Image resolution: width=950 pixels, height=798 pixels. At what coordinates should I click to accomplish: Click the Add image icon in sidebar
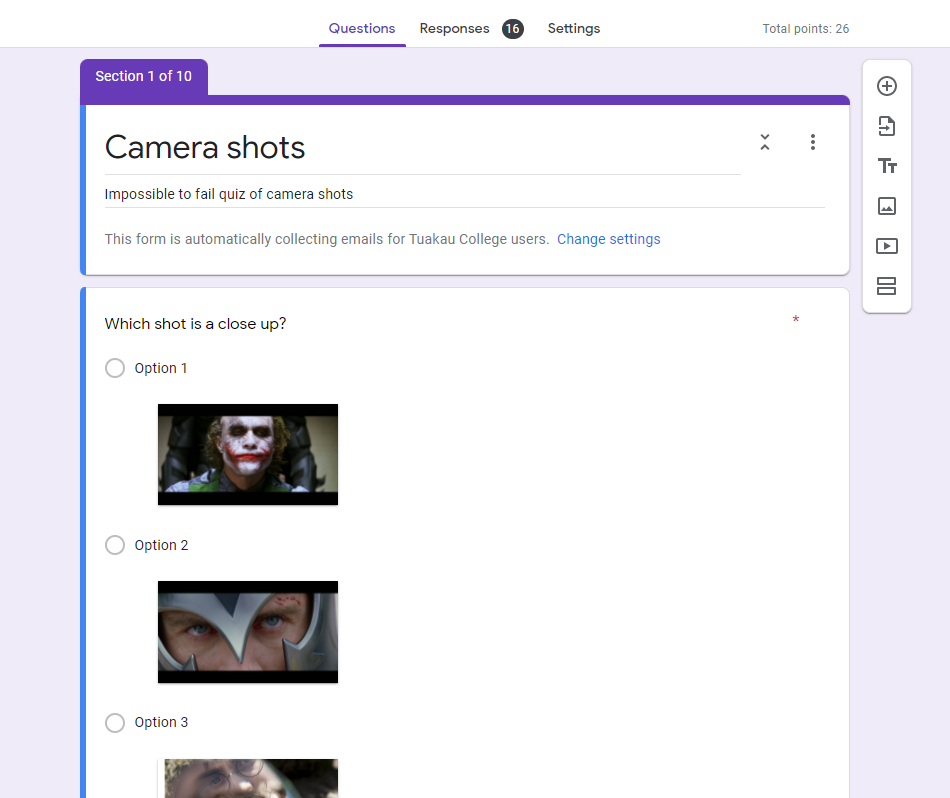pyautogui.click(x=886, y=206)
